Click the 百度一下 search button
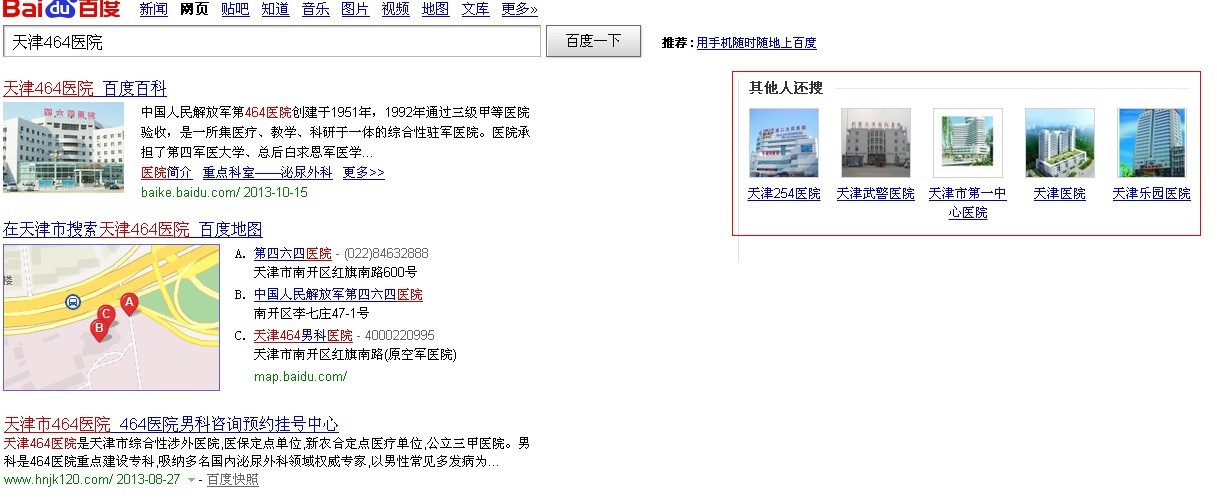 594,41
